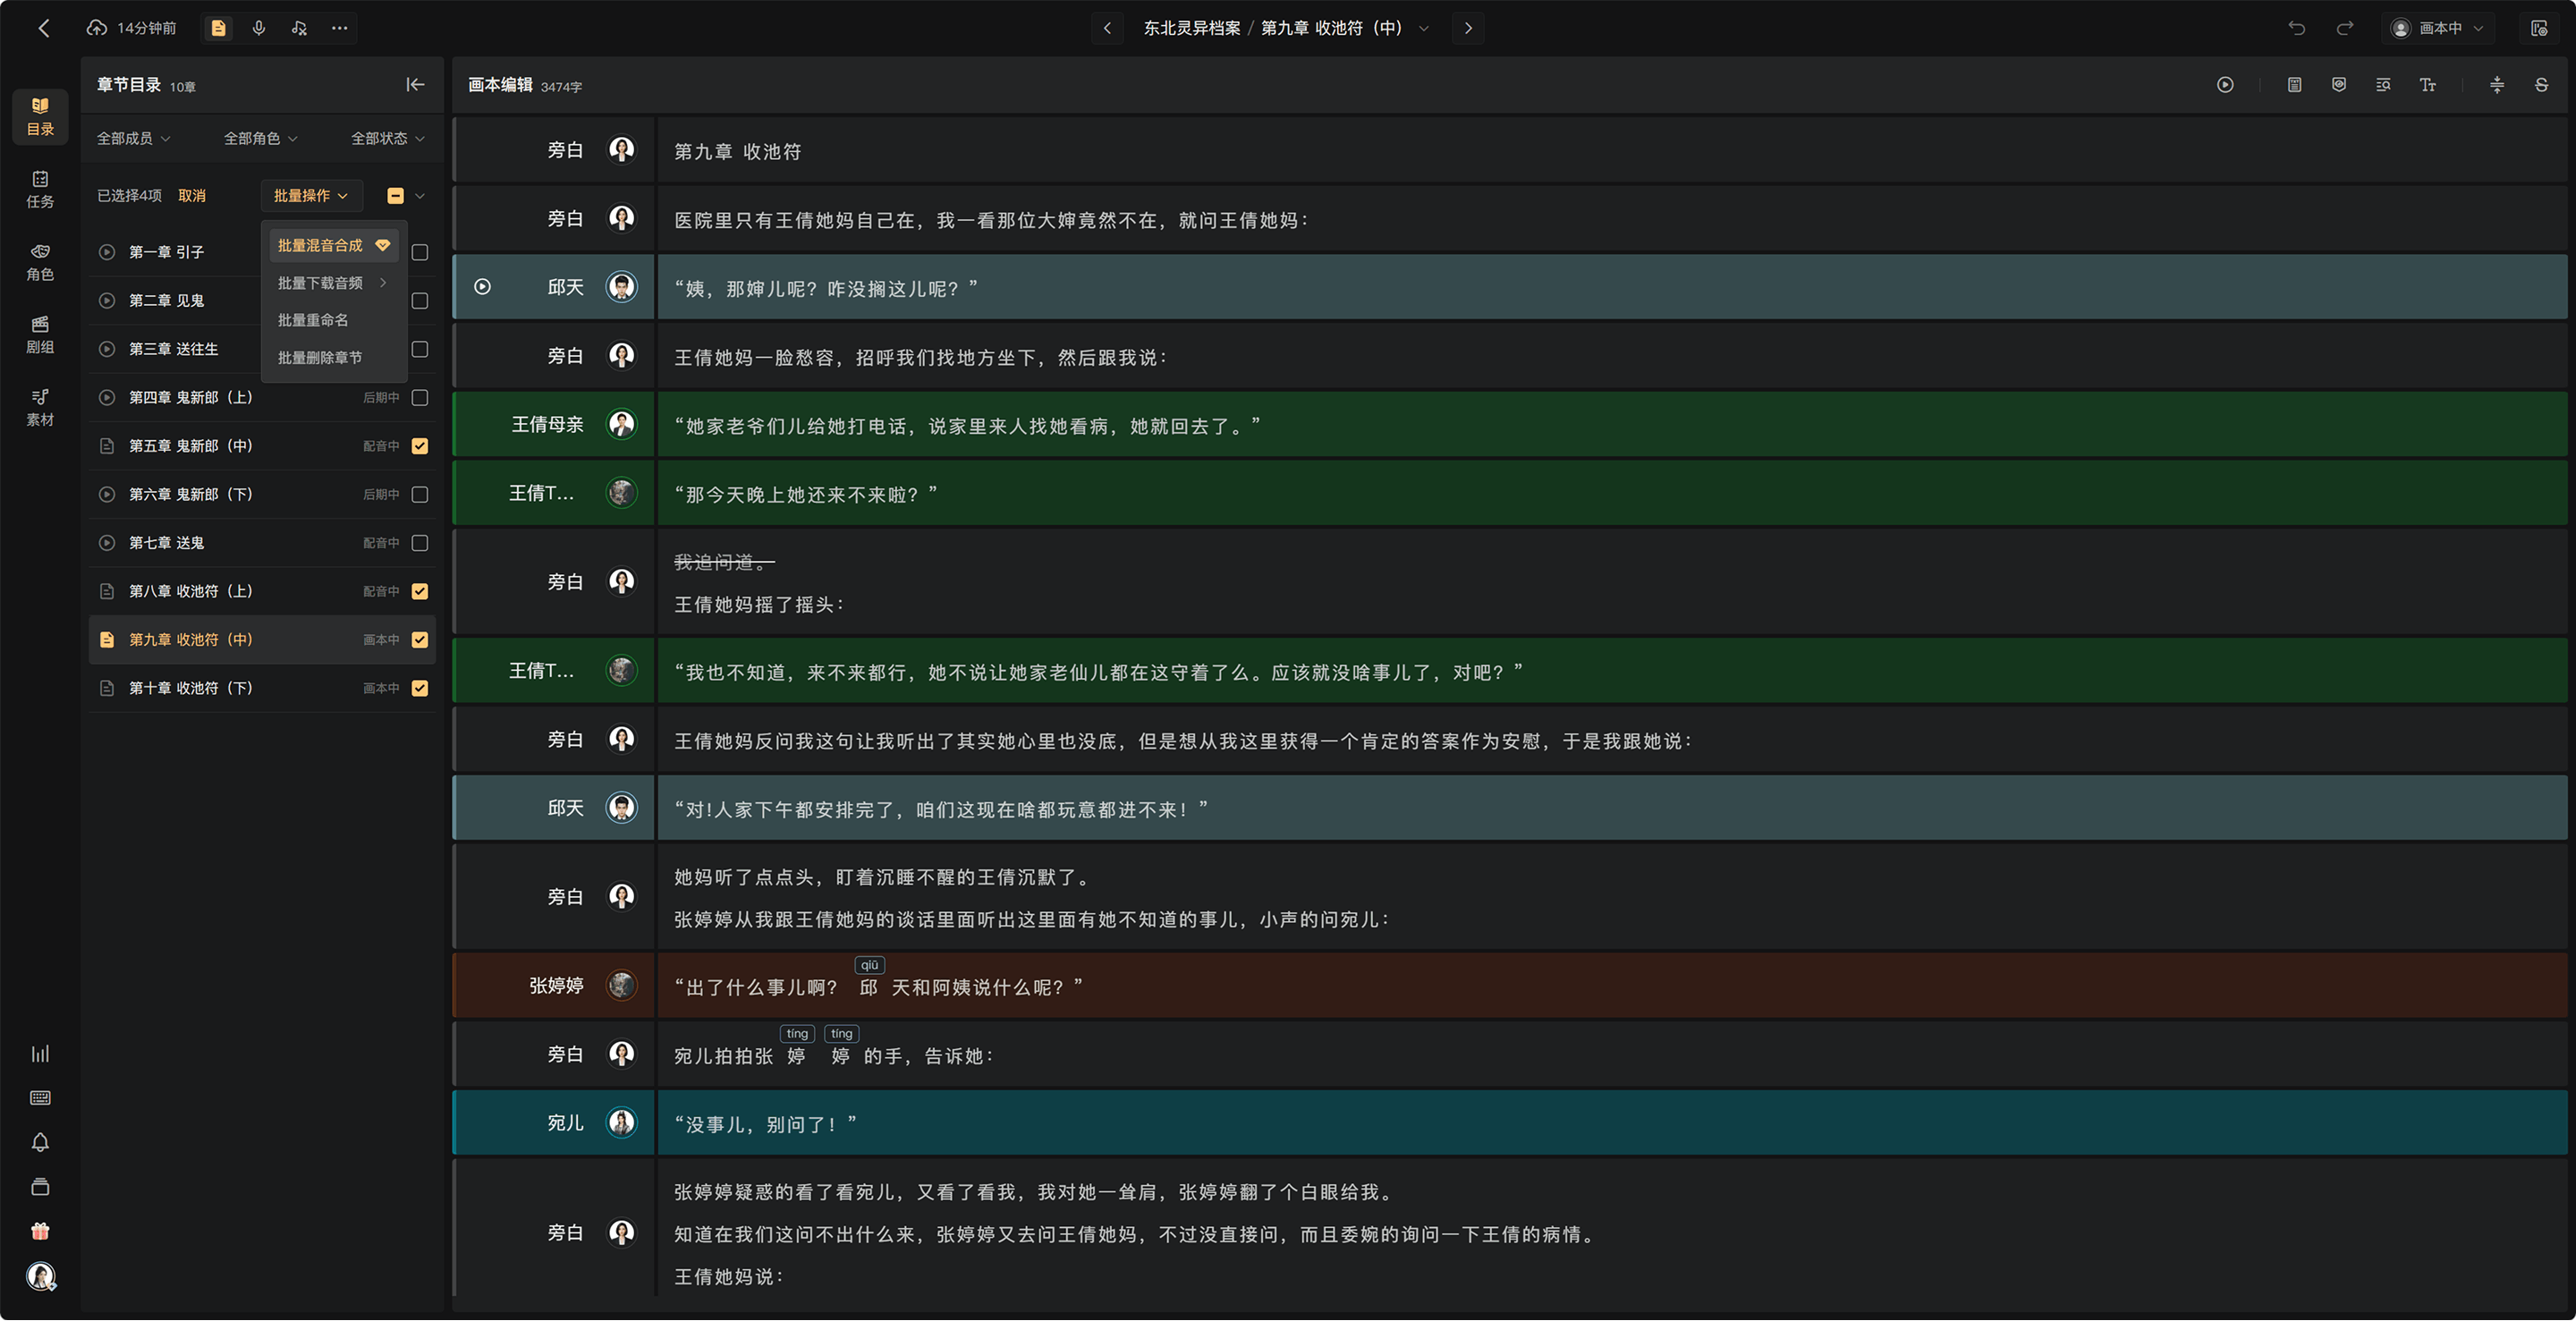
Task: Open the text font size tool
Action: [x=2427, y=85]
